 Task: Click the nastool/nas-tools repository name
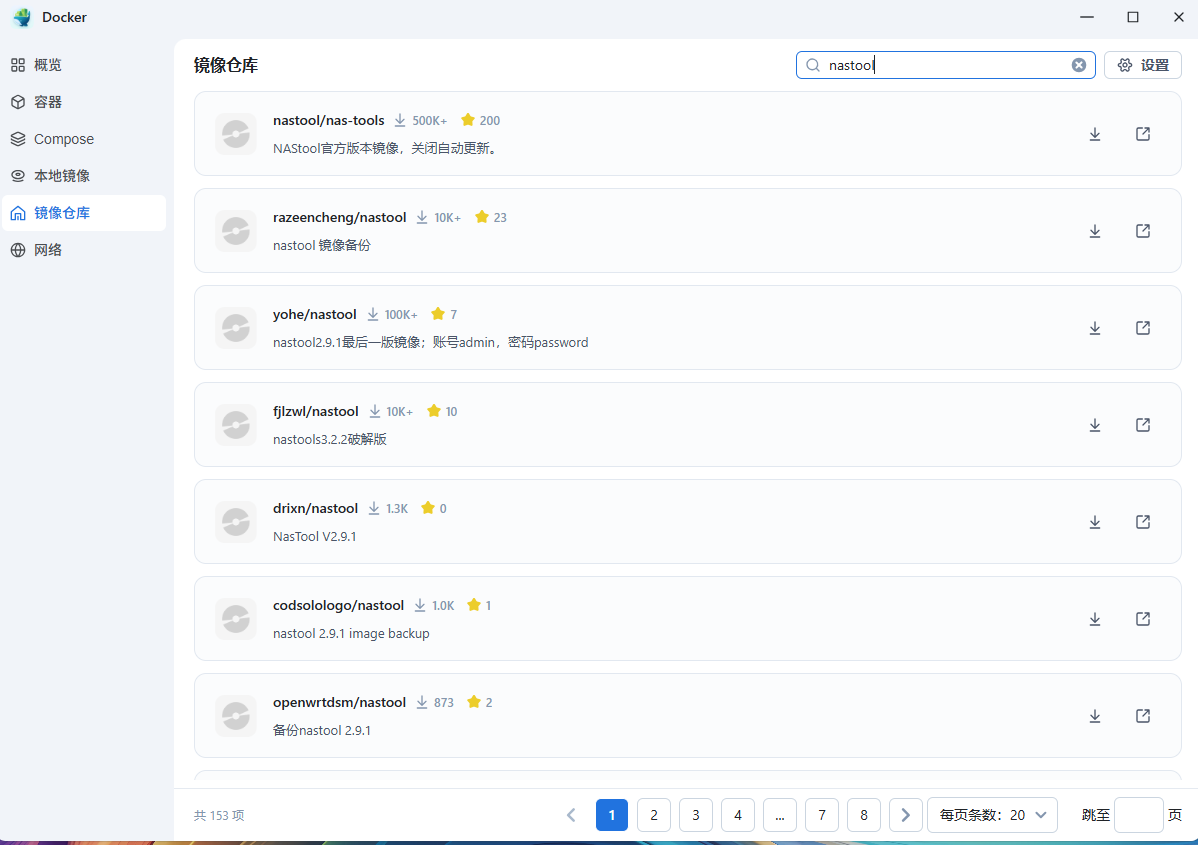(x=329, y=120)
